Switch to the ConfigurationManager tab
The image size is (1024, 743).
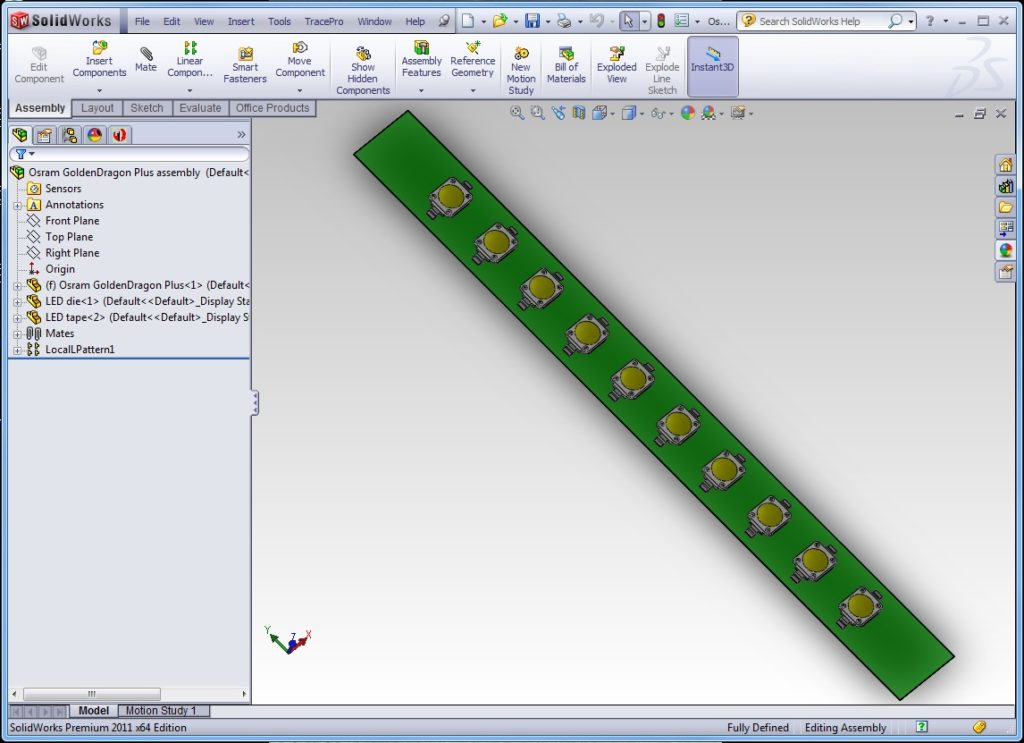(x=70, y=134)
